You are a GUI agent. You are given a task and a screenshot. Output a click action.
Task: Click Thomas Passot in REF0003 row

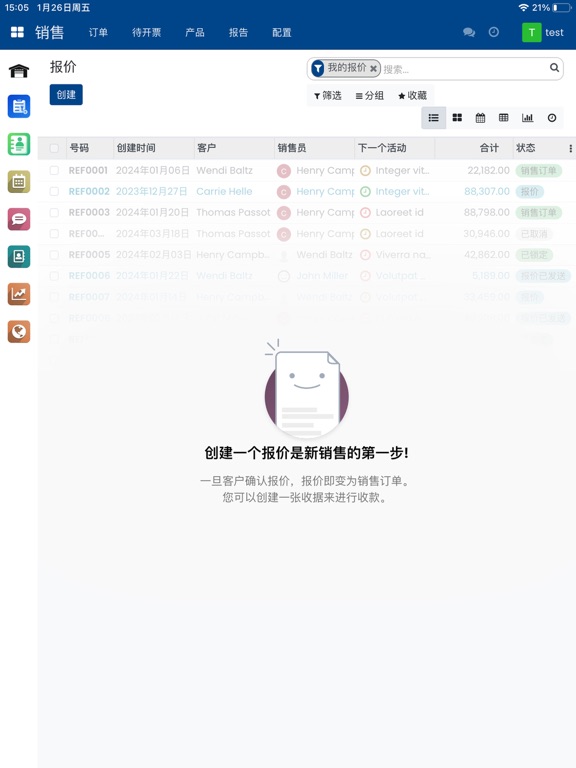[x=233, y=213]
